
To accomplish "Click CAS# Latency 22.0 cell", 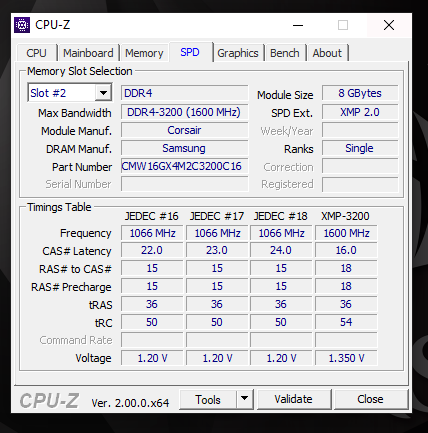I will 152,250.
